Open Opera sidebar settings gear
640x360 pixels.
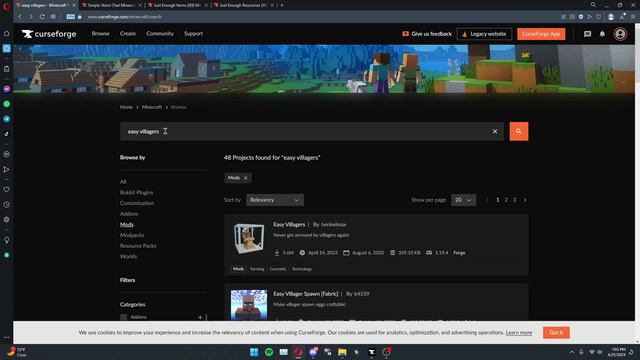click(7, 220)
